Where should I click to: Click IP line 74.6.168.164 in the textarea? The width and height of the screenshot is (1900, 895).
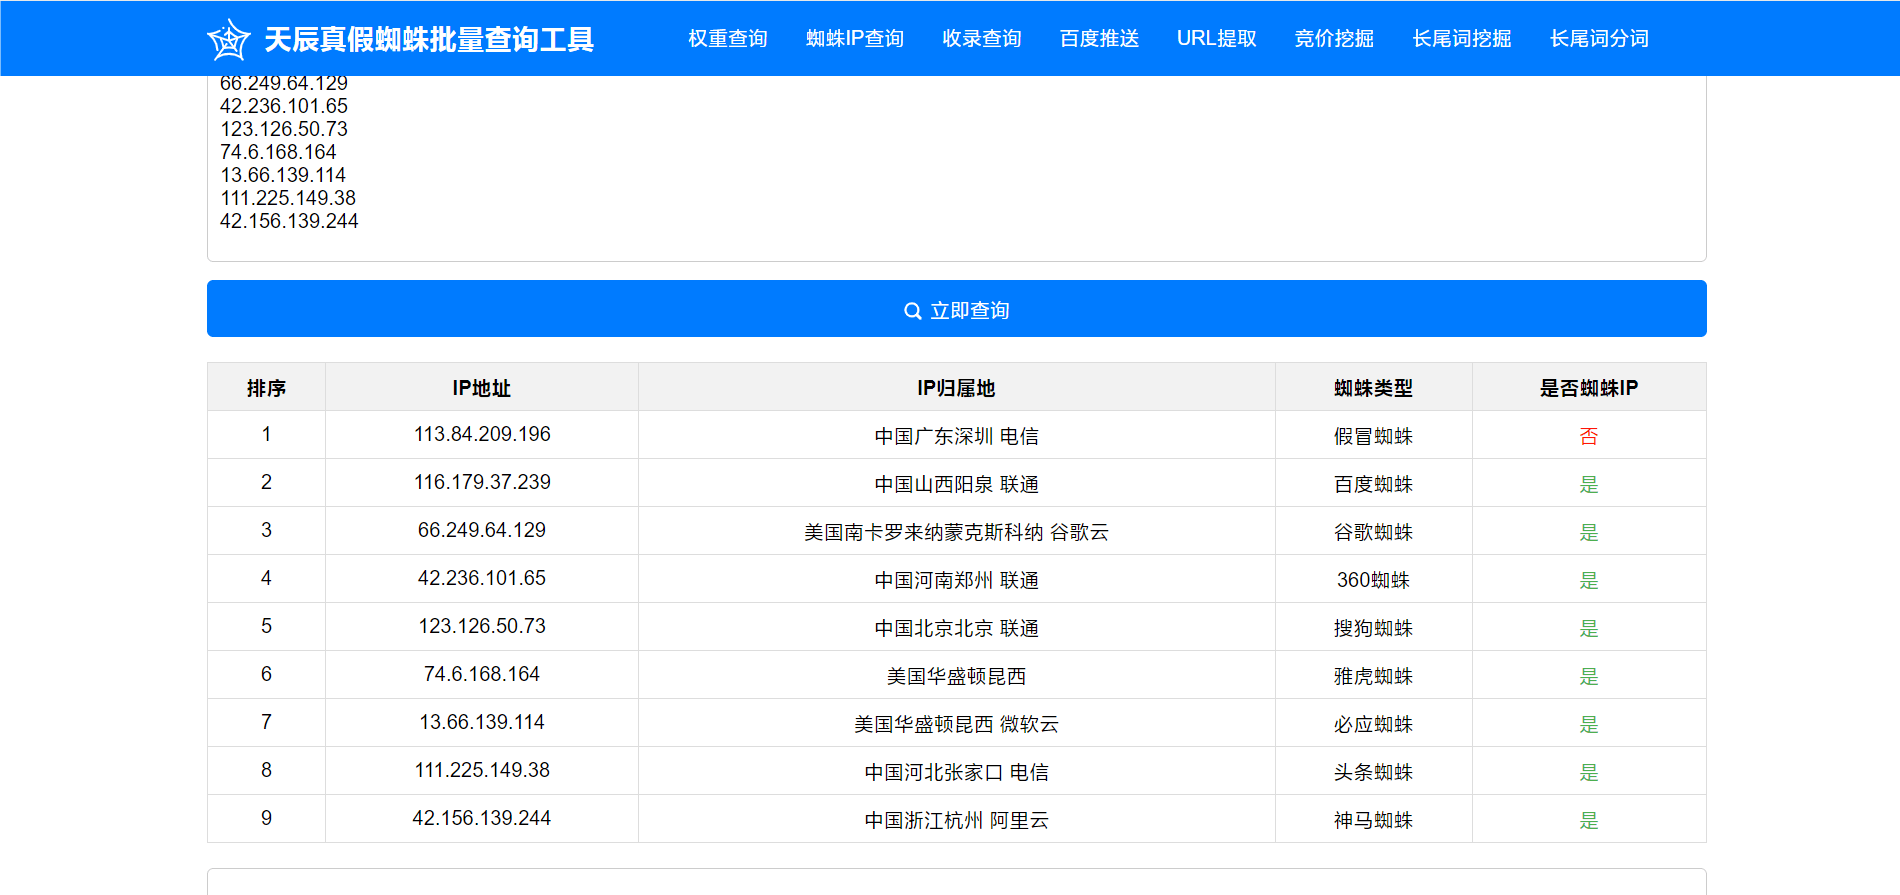278,152
